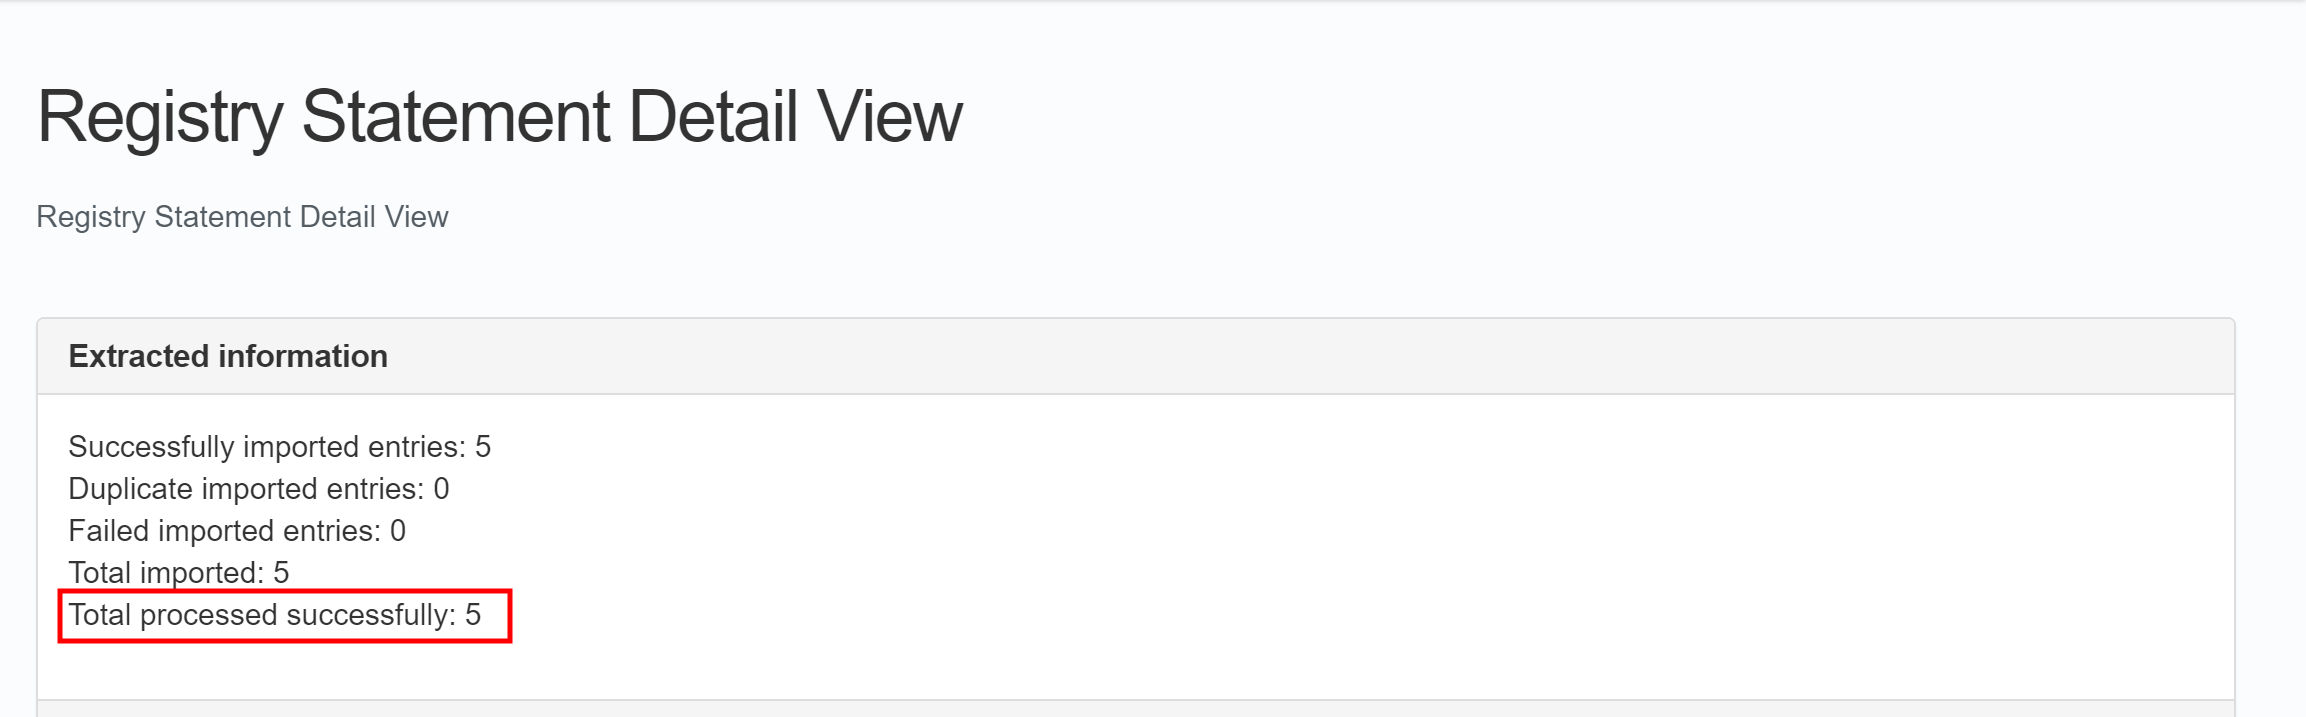2306x717 pixels.
Task: Click the count 5 after Successfully imported entries
Action: (483, 447)
